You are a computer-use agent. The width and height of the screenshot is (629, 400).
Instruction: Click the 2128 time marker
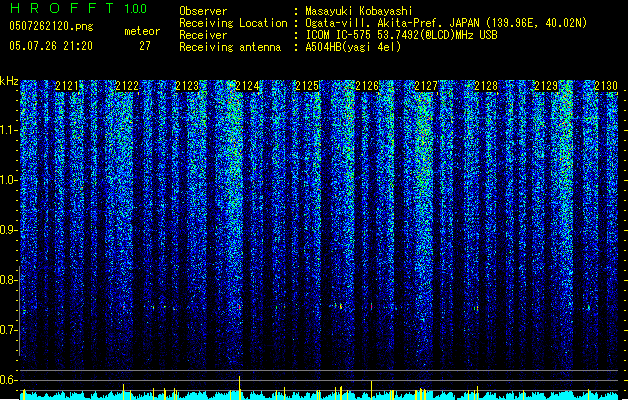486,86
